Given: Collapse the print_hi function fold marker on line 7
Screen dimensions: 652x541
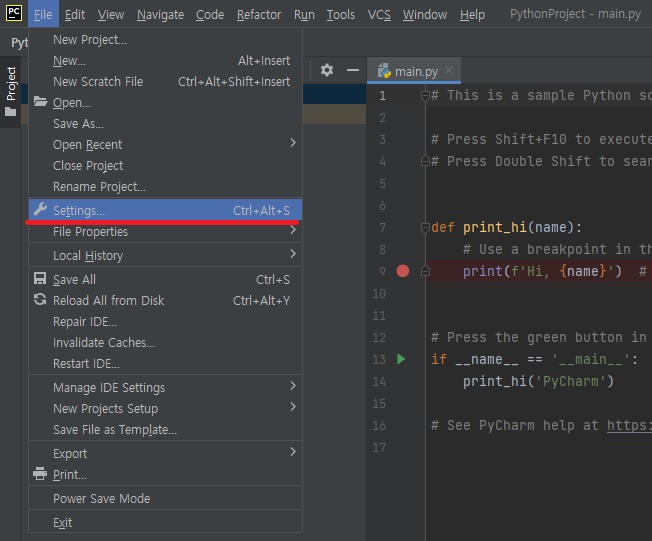Looking at the screenshot, I should pos(425,228).
